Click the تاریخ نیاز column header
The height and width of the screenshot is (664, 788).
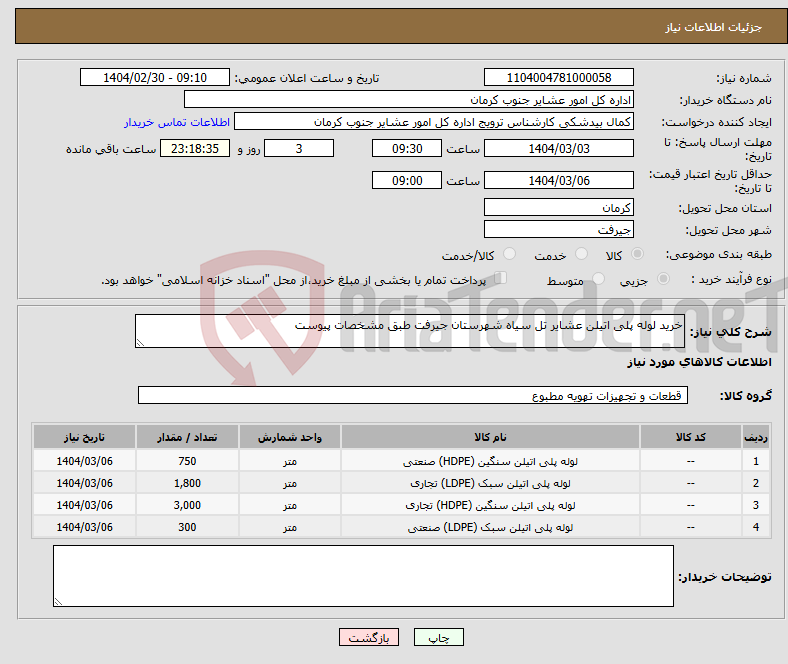pyautogui.click(x=84, y=437)
